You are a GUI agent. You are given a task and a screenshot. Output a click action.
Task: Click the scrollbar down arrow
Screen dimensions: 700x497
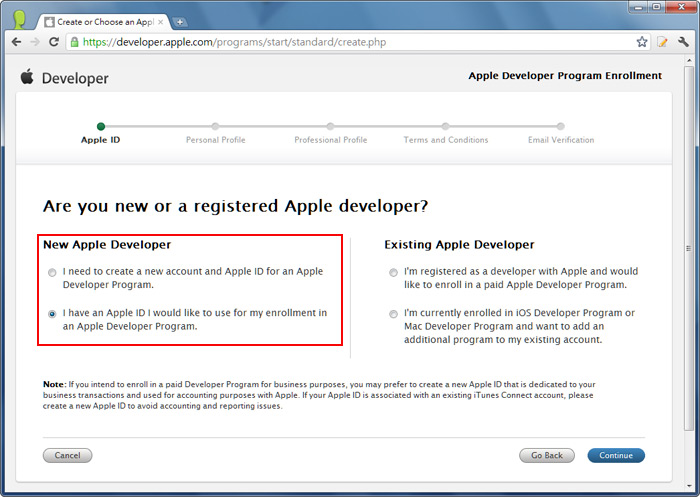click(x=689, y=485)
